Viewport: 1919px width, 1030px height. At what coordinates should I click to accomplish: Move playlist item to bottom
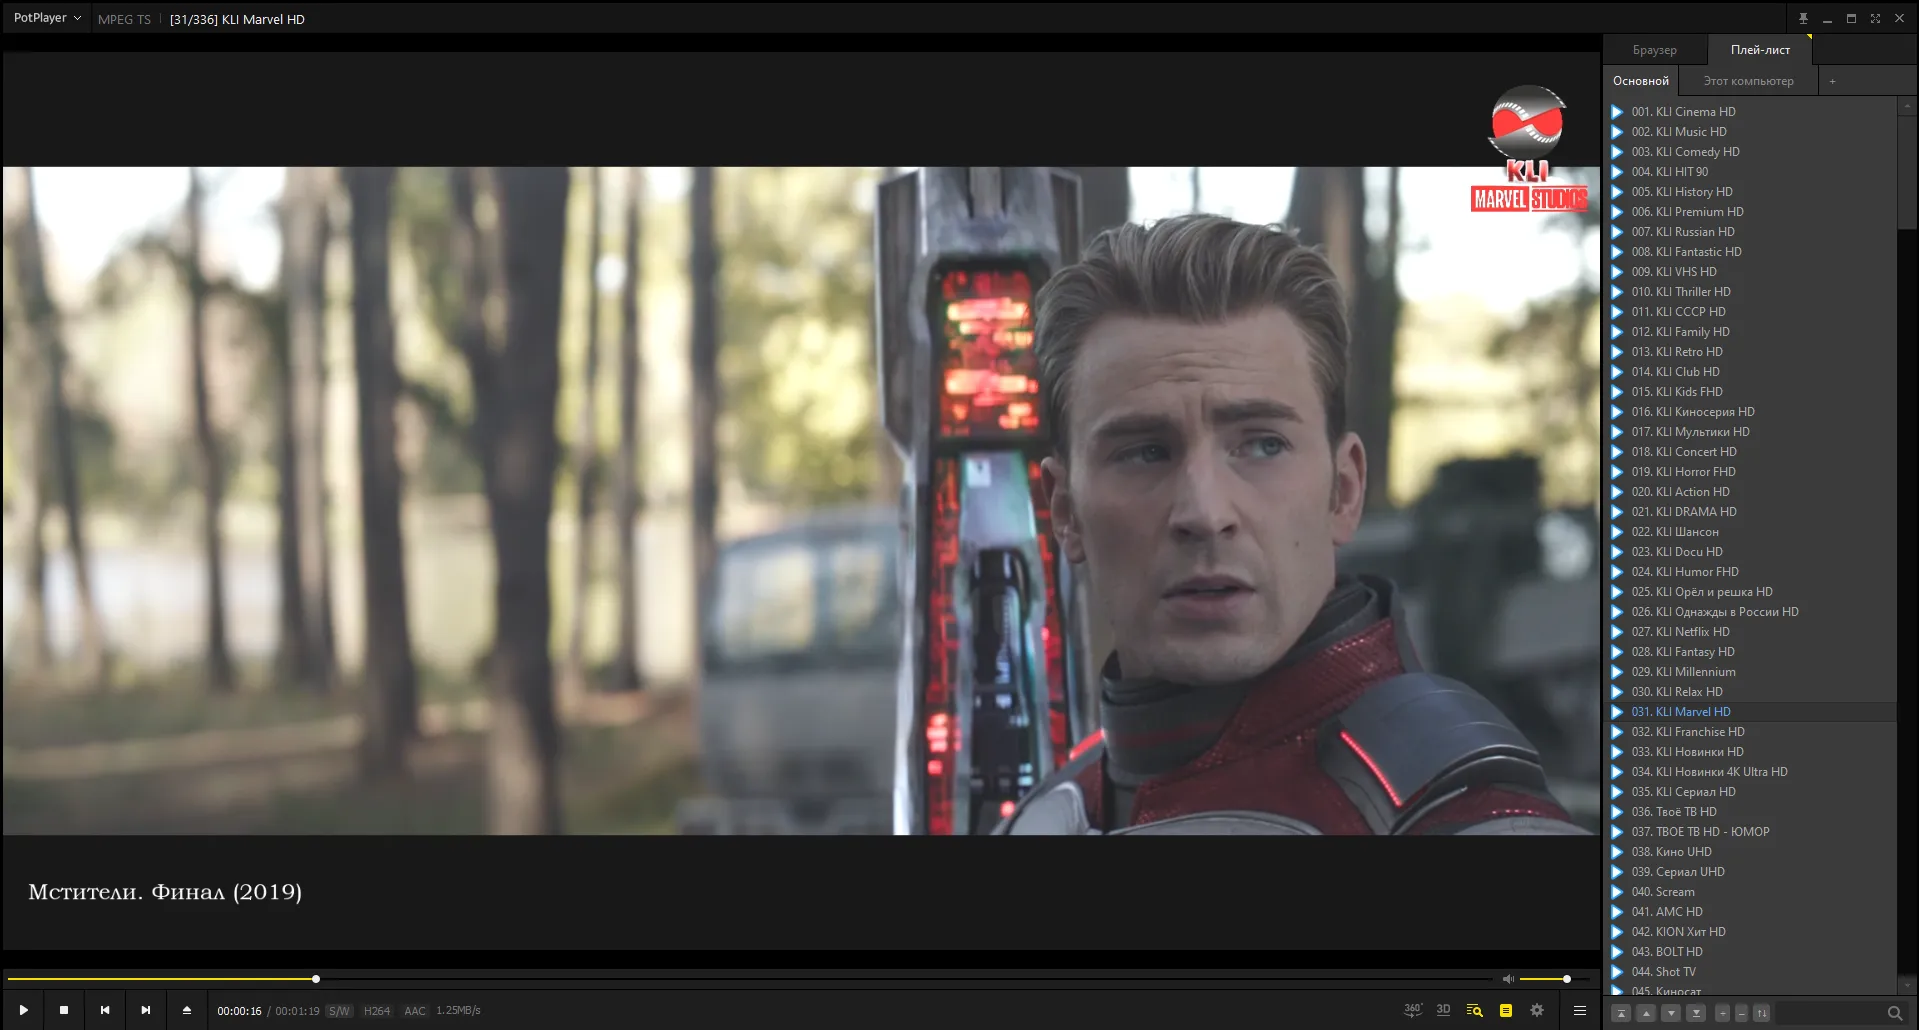tap(1696, 1013)
